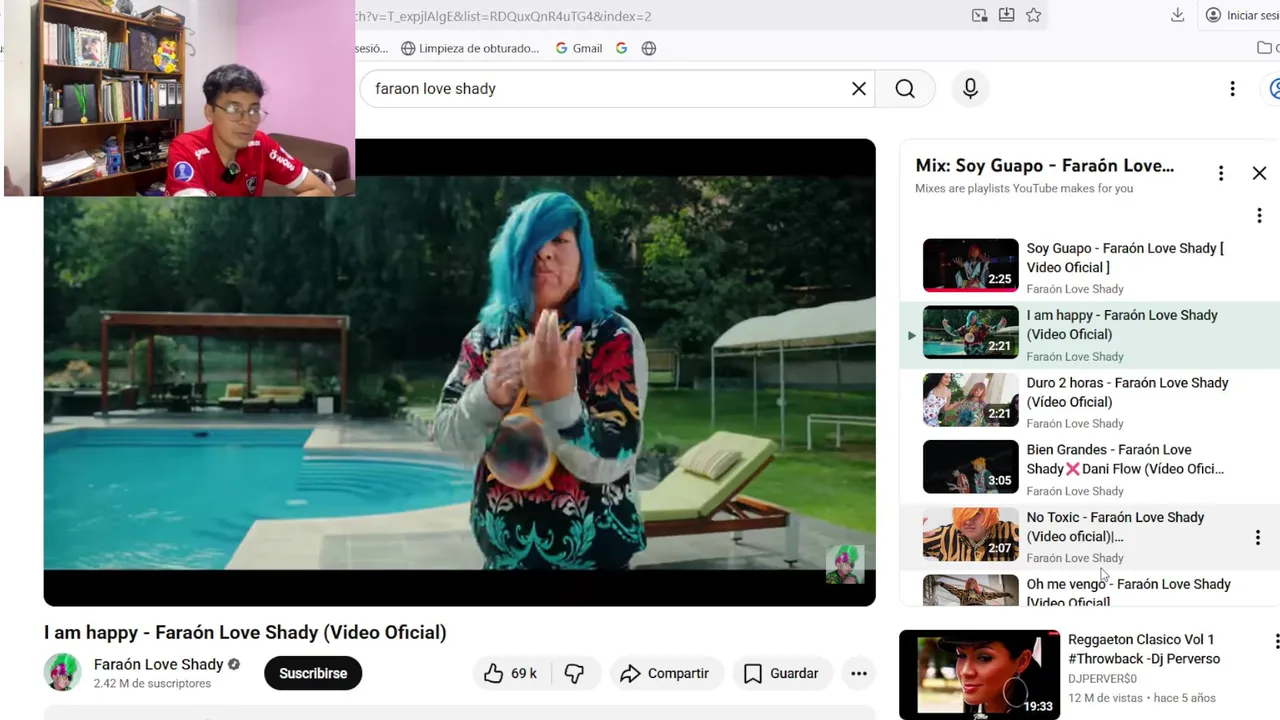The image size is (1280, 720).
Task: Click Reggaeton Clasico Vol 1 title
Action: pyautogui.click(x=1144, y=649)
